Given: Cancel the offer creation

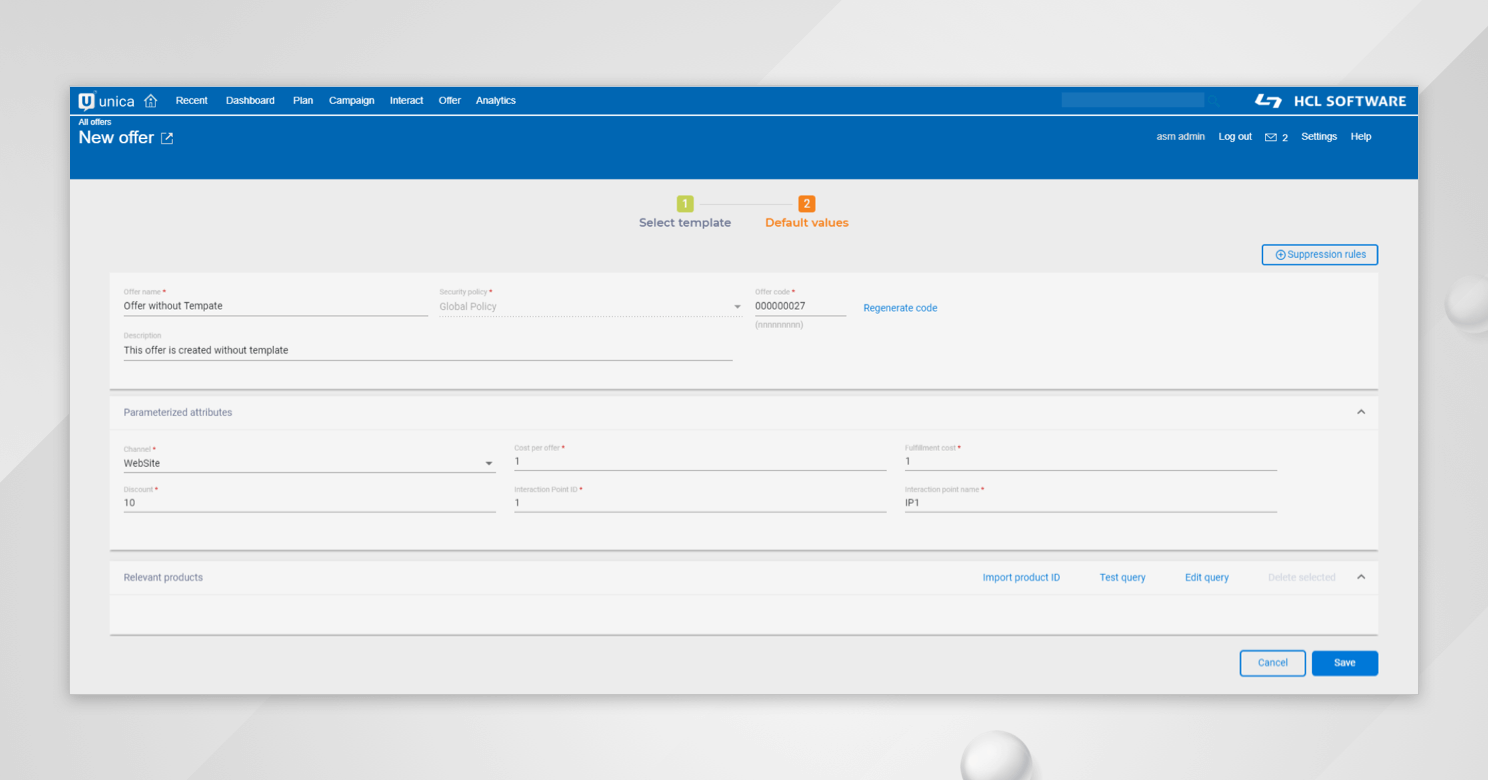Looking at the screenshot, I should click(x=1272, y=663).
